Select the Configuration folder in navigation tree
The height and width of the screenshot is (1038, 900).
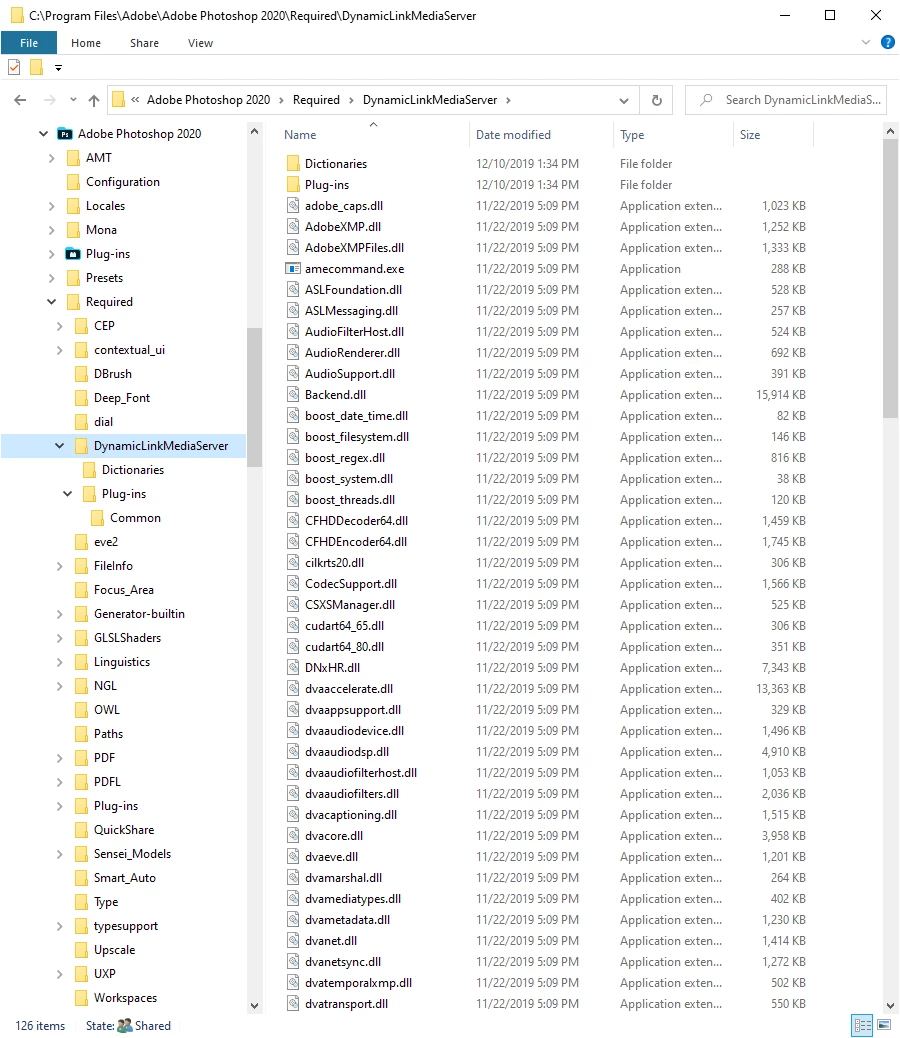click(122, 182)
